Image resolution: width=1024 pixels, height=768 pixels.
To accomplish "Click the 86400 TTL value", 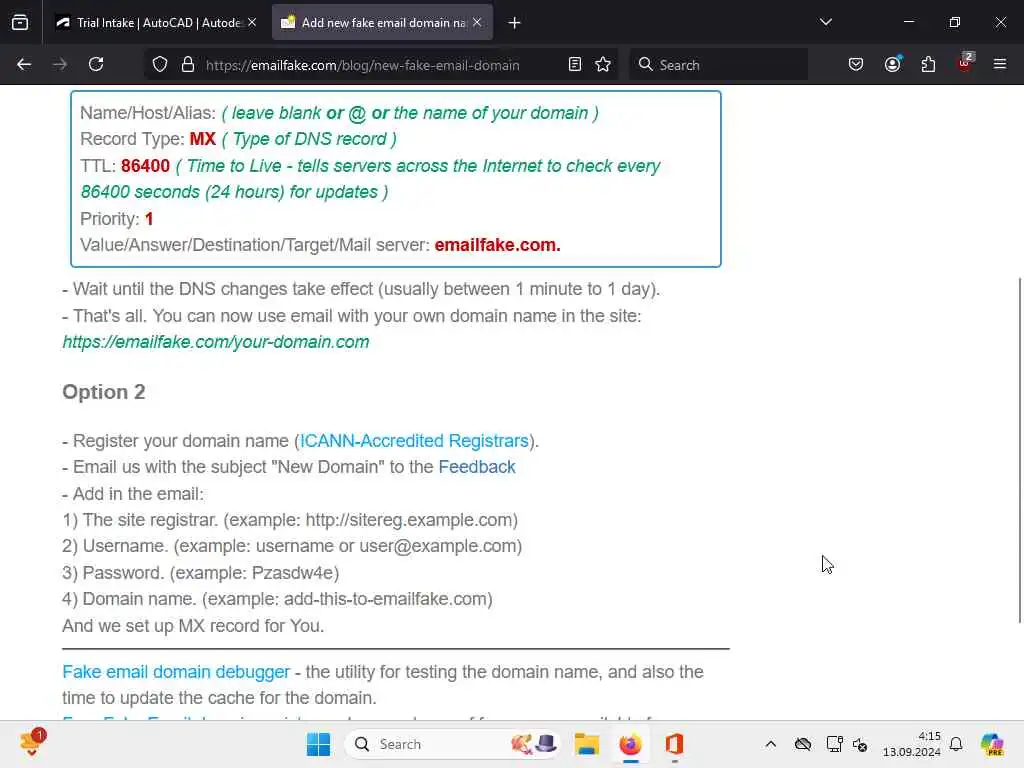I will click(x=146, y=166).
